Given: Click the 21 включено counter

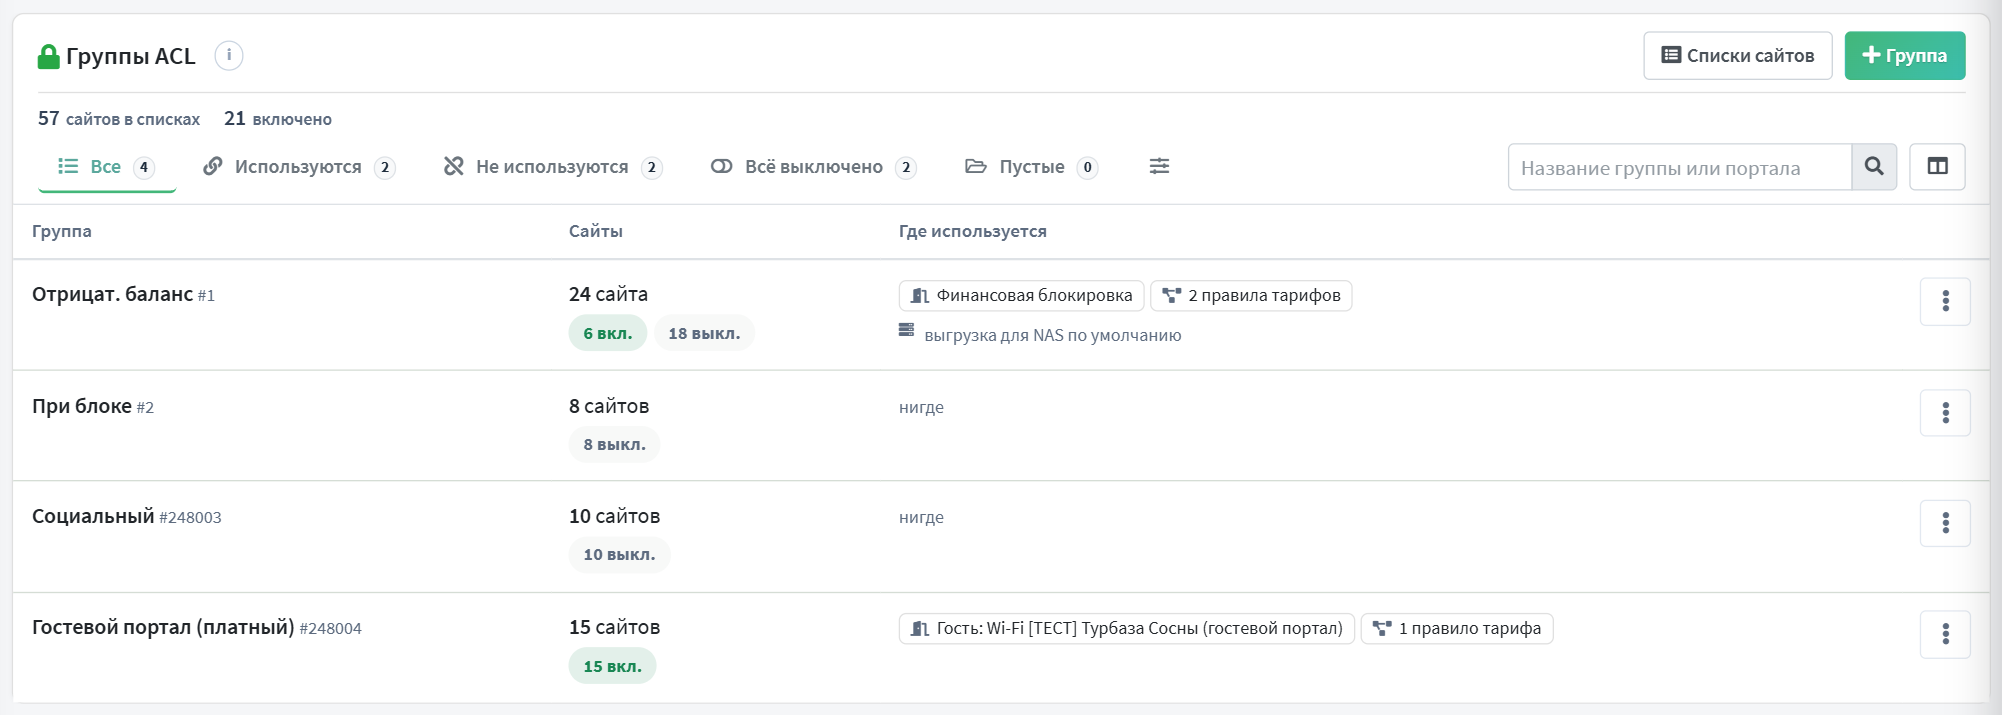Looking at the screenshot, I should pos(278,119).
